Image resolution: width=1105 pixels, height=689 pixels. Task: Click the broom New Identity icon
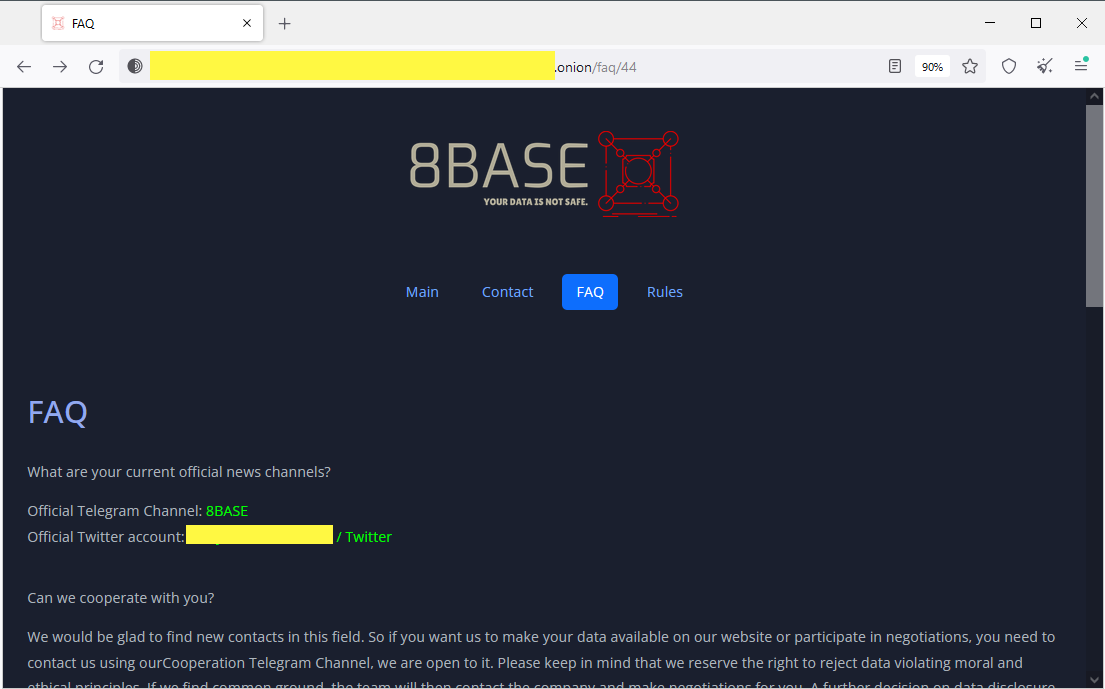click(x=1044, y=66)
